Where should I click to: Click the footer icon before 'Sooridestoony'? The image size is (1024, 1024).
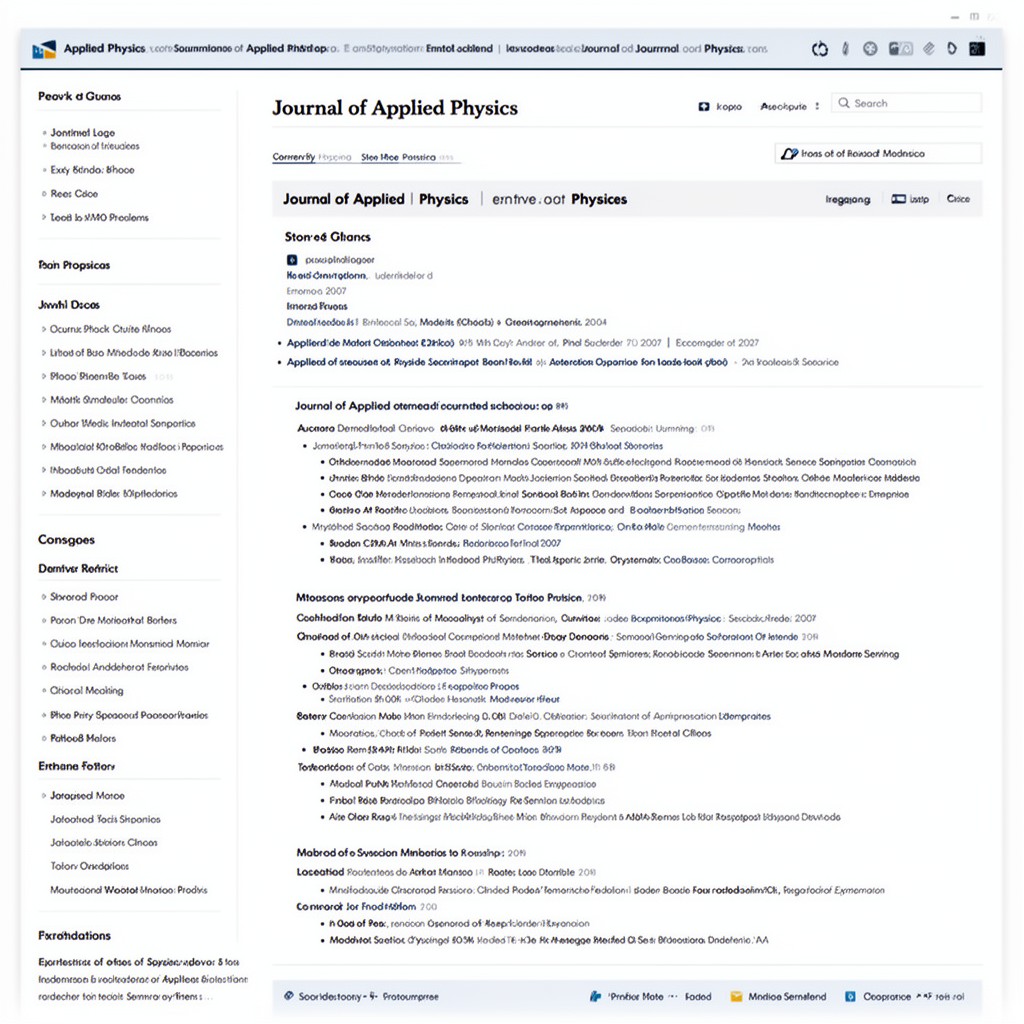pos(289,996)
